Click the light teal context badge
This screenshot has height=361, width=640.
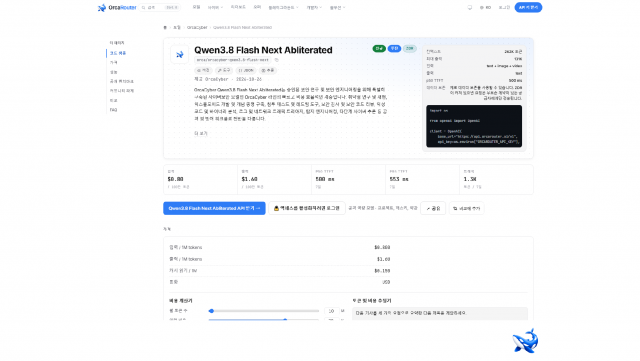coord(410,49)
